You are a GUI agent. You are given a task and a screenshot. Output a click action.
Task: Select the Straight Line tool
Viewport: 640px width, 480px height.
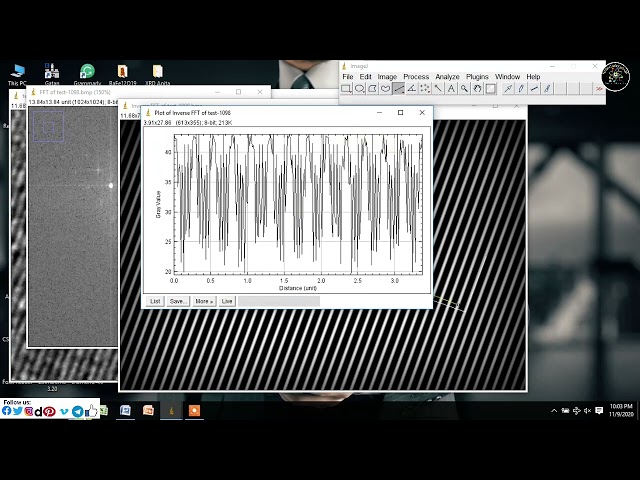[398, 89]
